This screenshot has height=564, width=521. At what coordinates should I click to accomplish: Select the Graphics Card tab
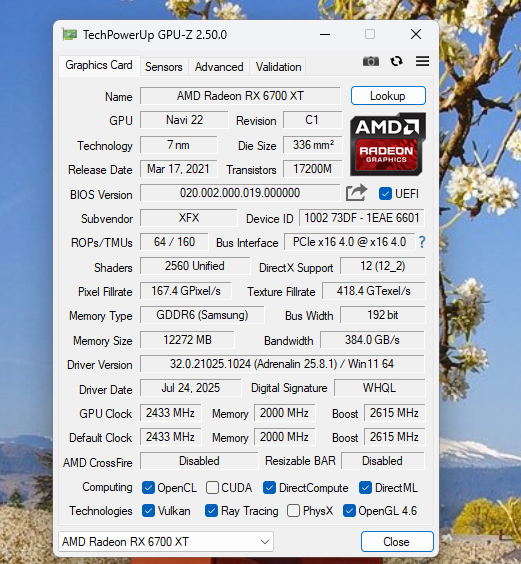click(99, 65)
